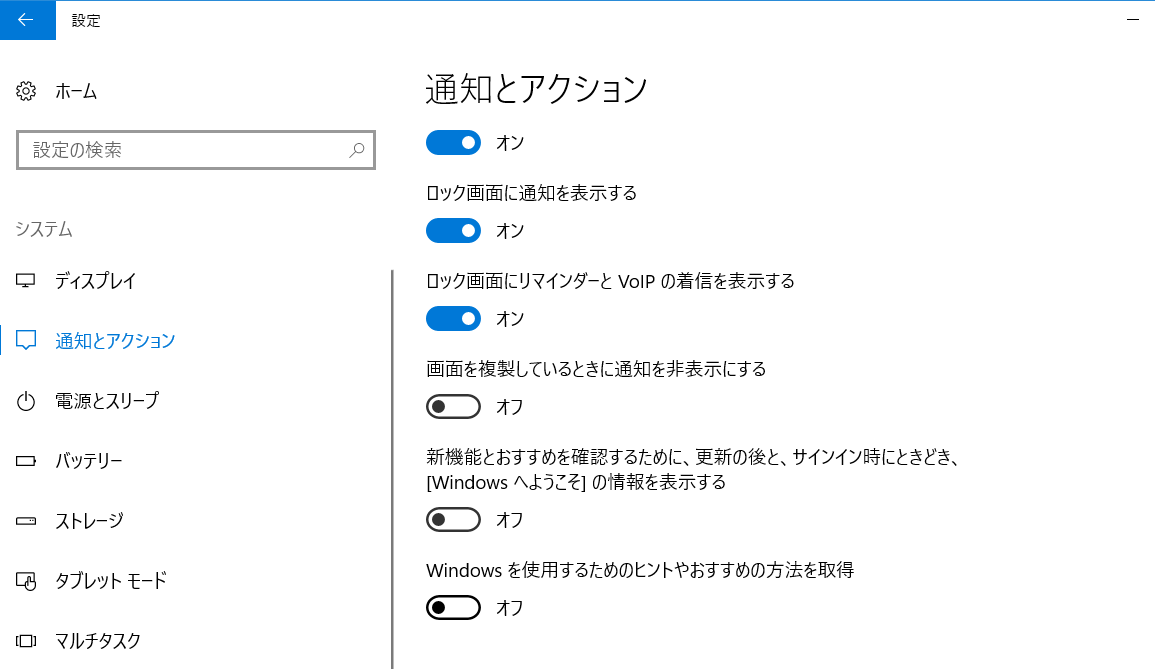Click the 設定の検索 search field
Viewport: 1155px width, 669px height.
point(185,150)
